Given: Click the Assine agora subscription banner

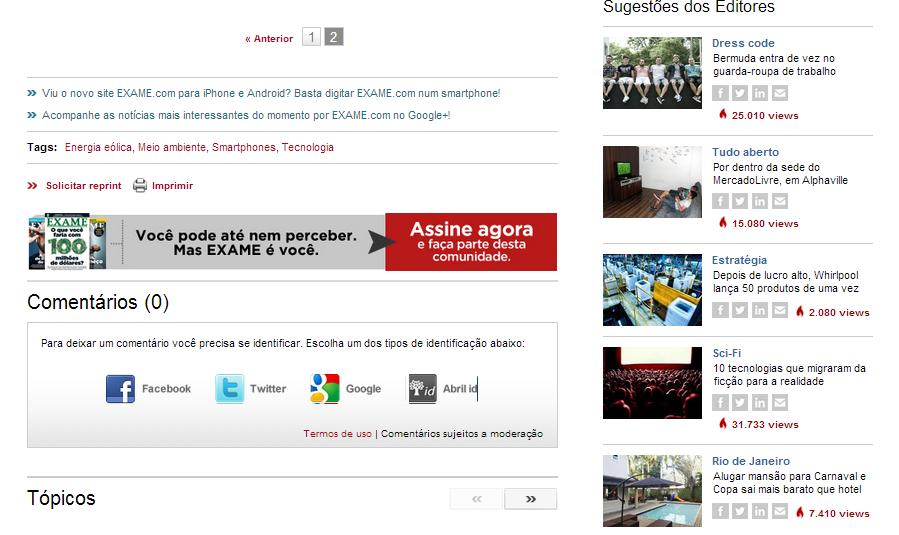Looking at the screenshot, I should pos(470,242).
